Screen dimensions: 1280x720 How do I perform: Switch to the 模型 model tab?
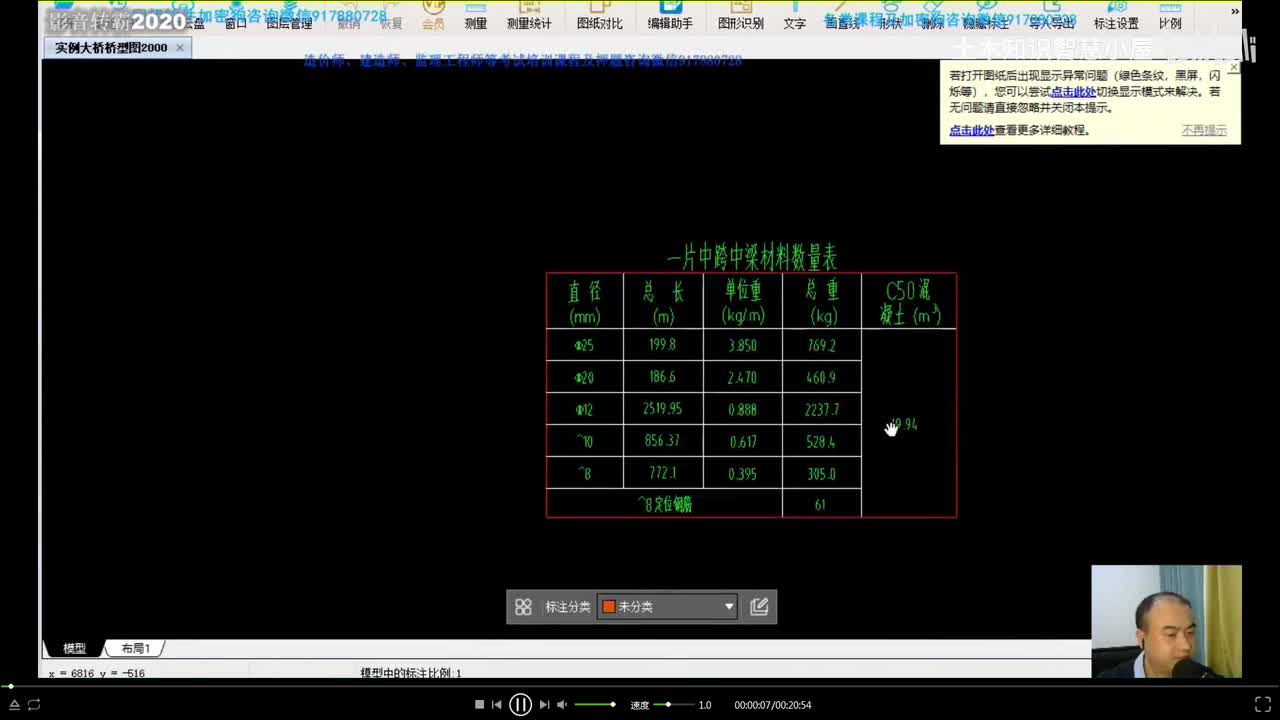[74, 648]
